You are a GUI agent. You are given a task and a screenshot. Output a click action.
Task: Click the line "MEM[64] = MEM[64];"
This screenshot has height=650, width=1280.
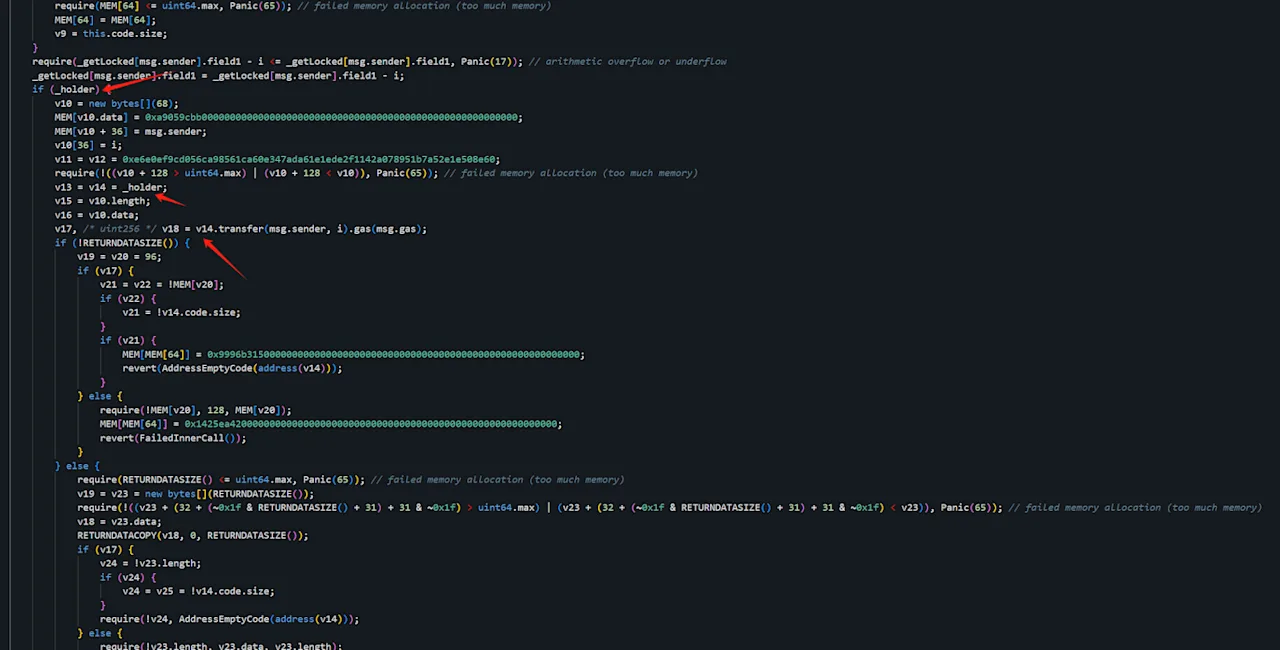pos(105,19)
